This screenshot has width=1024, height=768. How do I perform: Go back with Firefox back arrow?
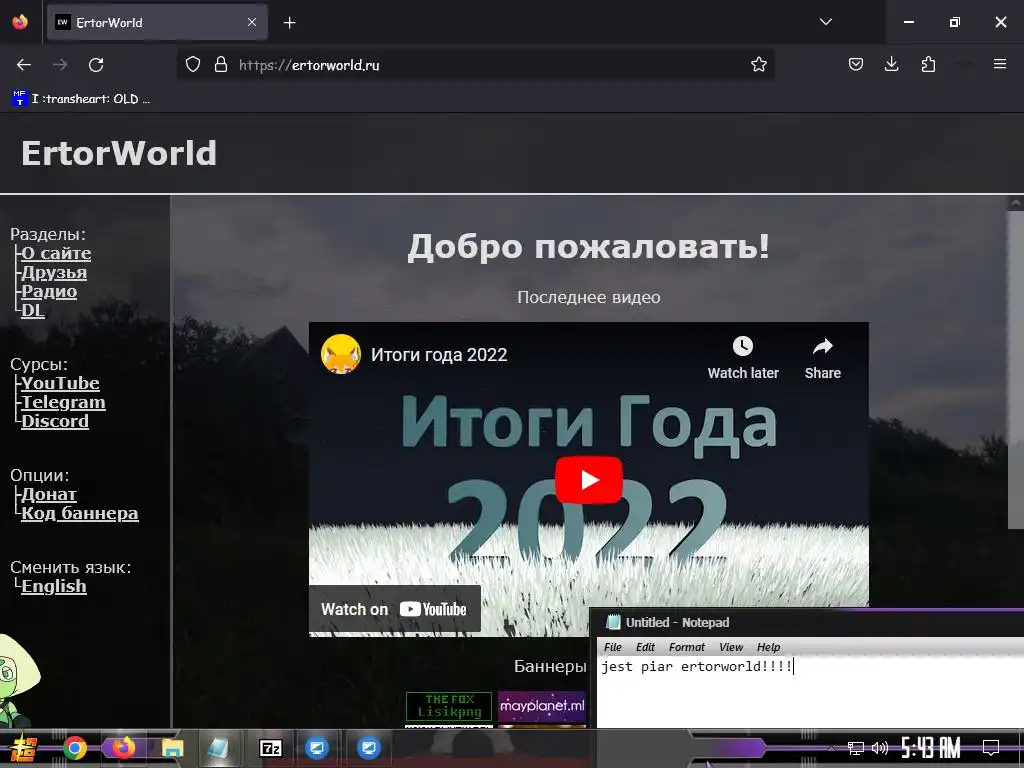click(x=24, y=65)
